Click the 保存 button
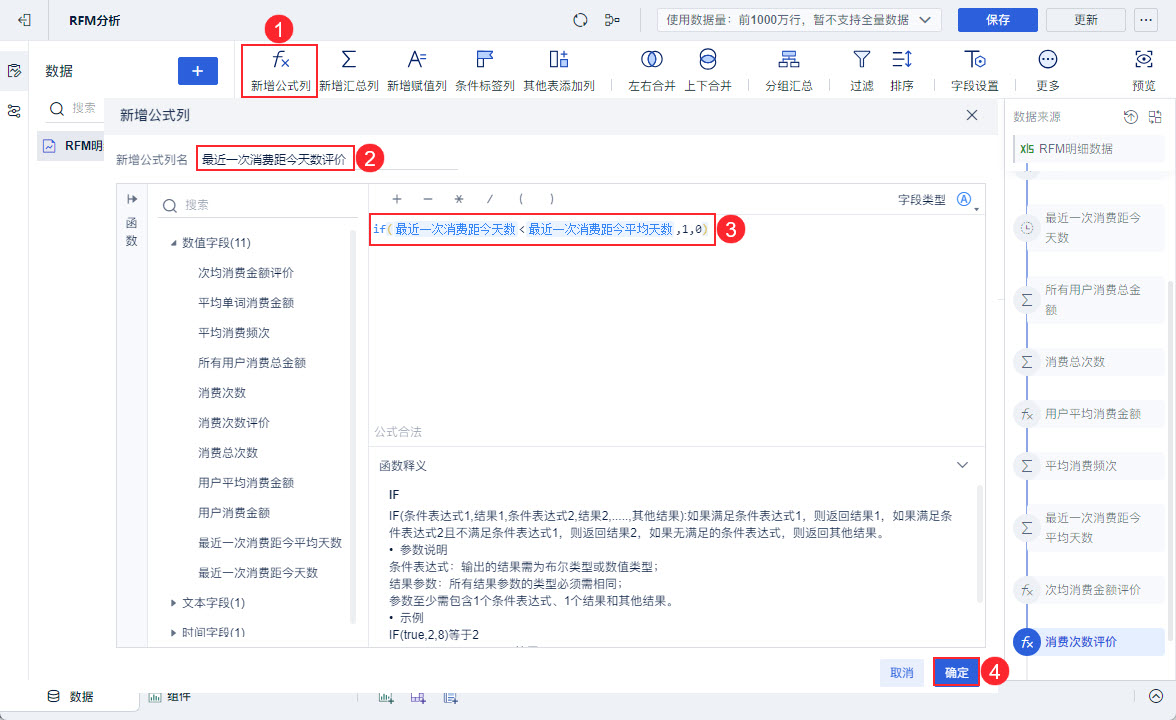Image resolution: width=1176 pixels, height=720 pixels. point(998,20)
